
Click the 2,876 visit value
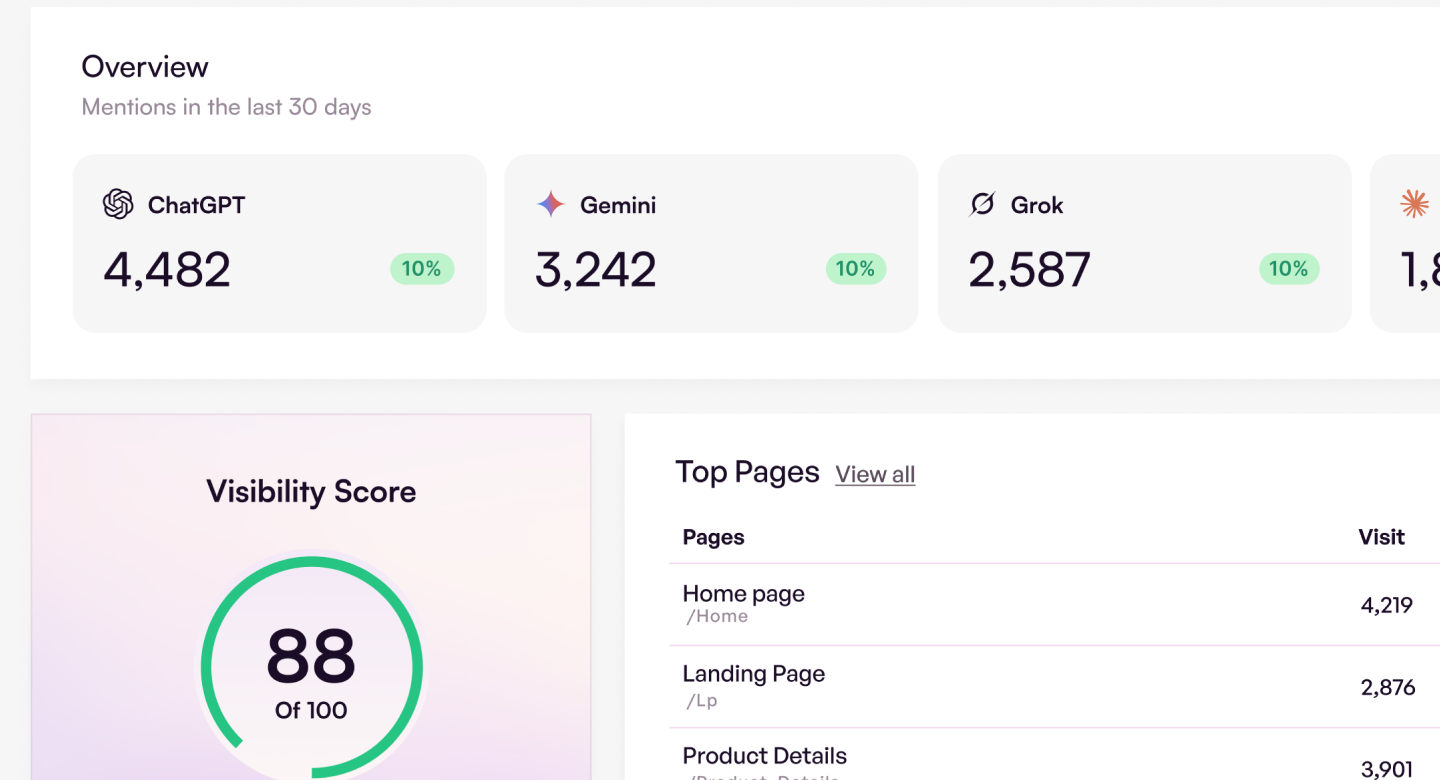pos(1388,687)
